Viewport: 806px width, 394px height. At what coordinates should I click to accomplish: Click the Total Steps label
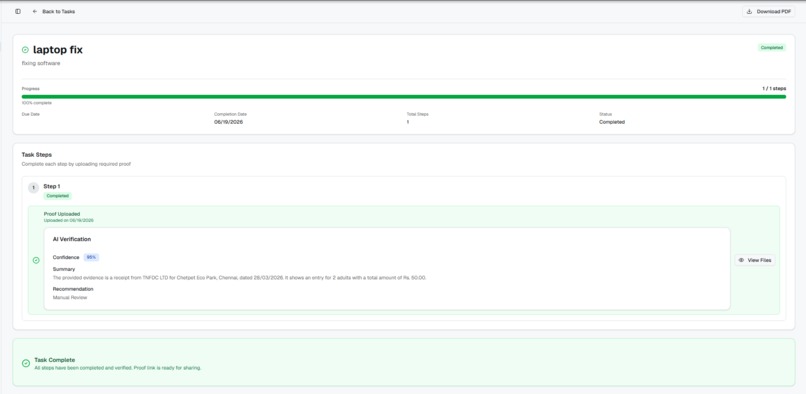click(x=417, y=114)
